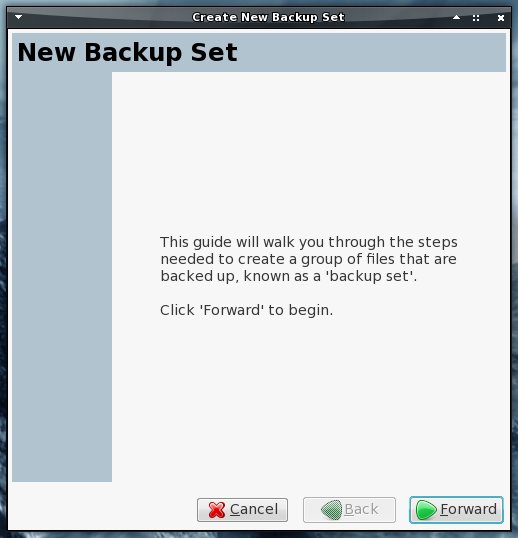Click the 'backup set' quoted phrase in description
The height and width of the screenshot is (538, 518).
click(370, 276)
